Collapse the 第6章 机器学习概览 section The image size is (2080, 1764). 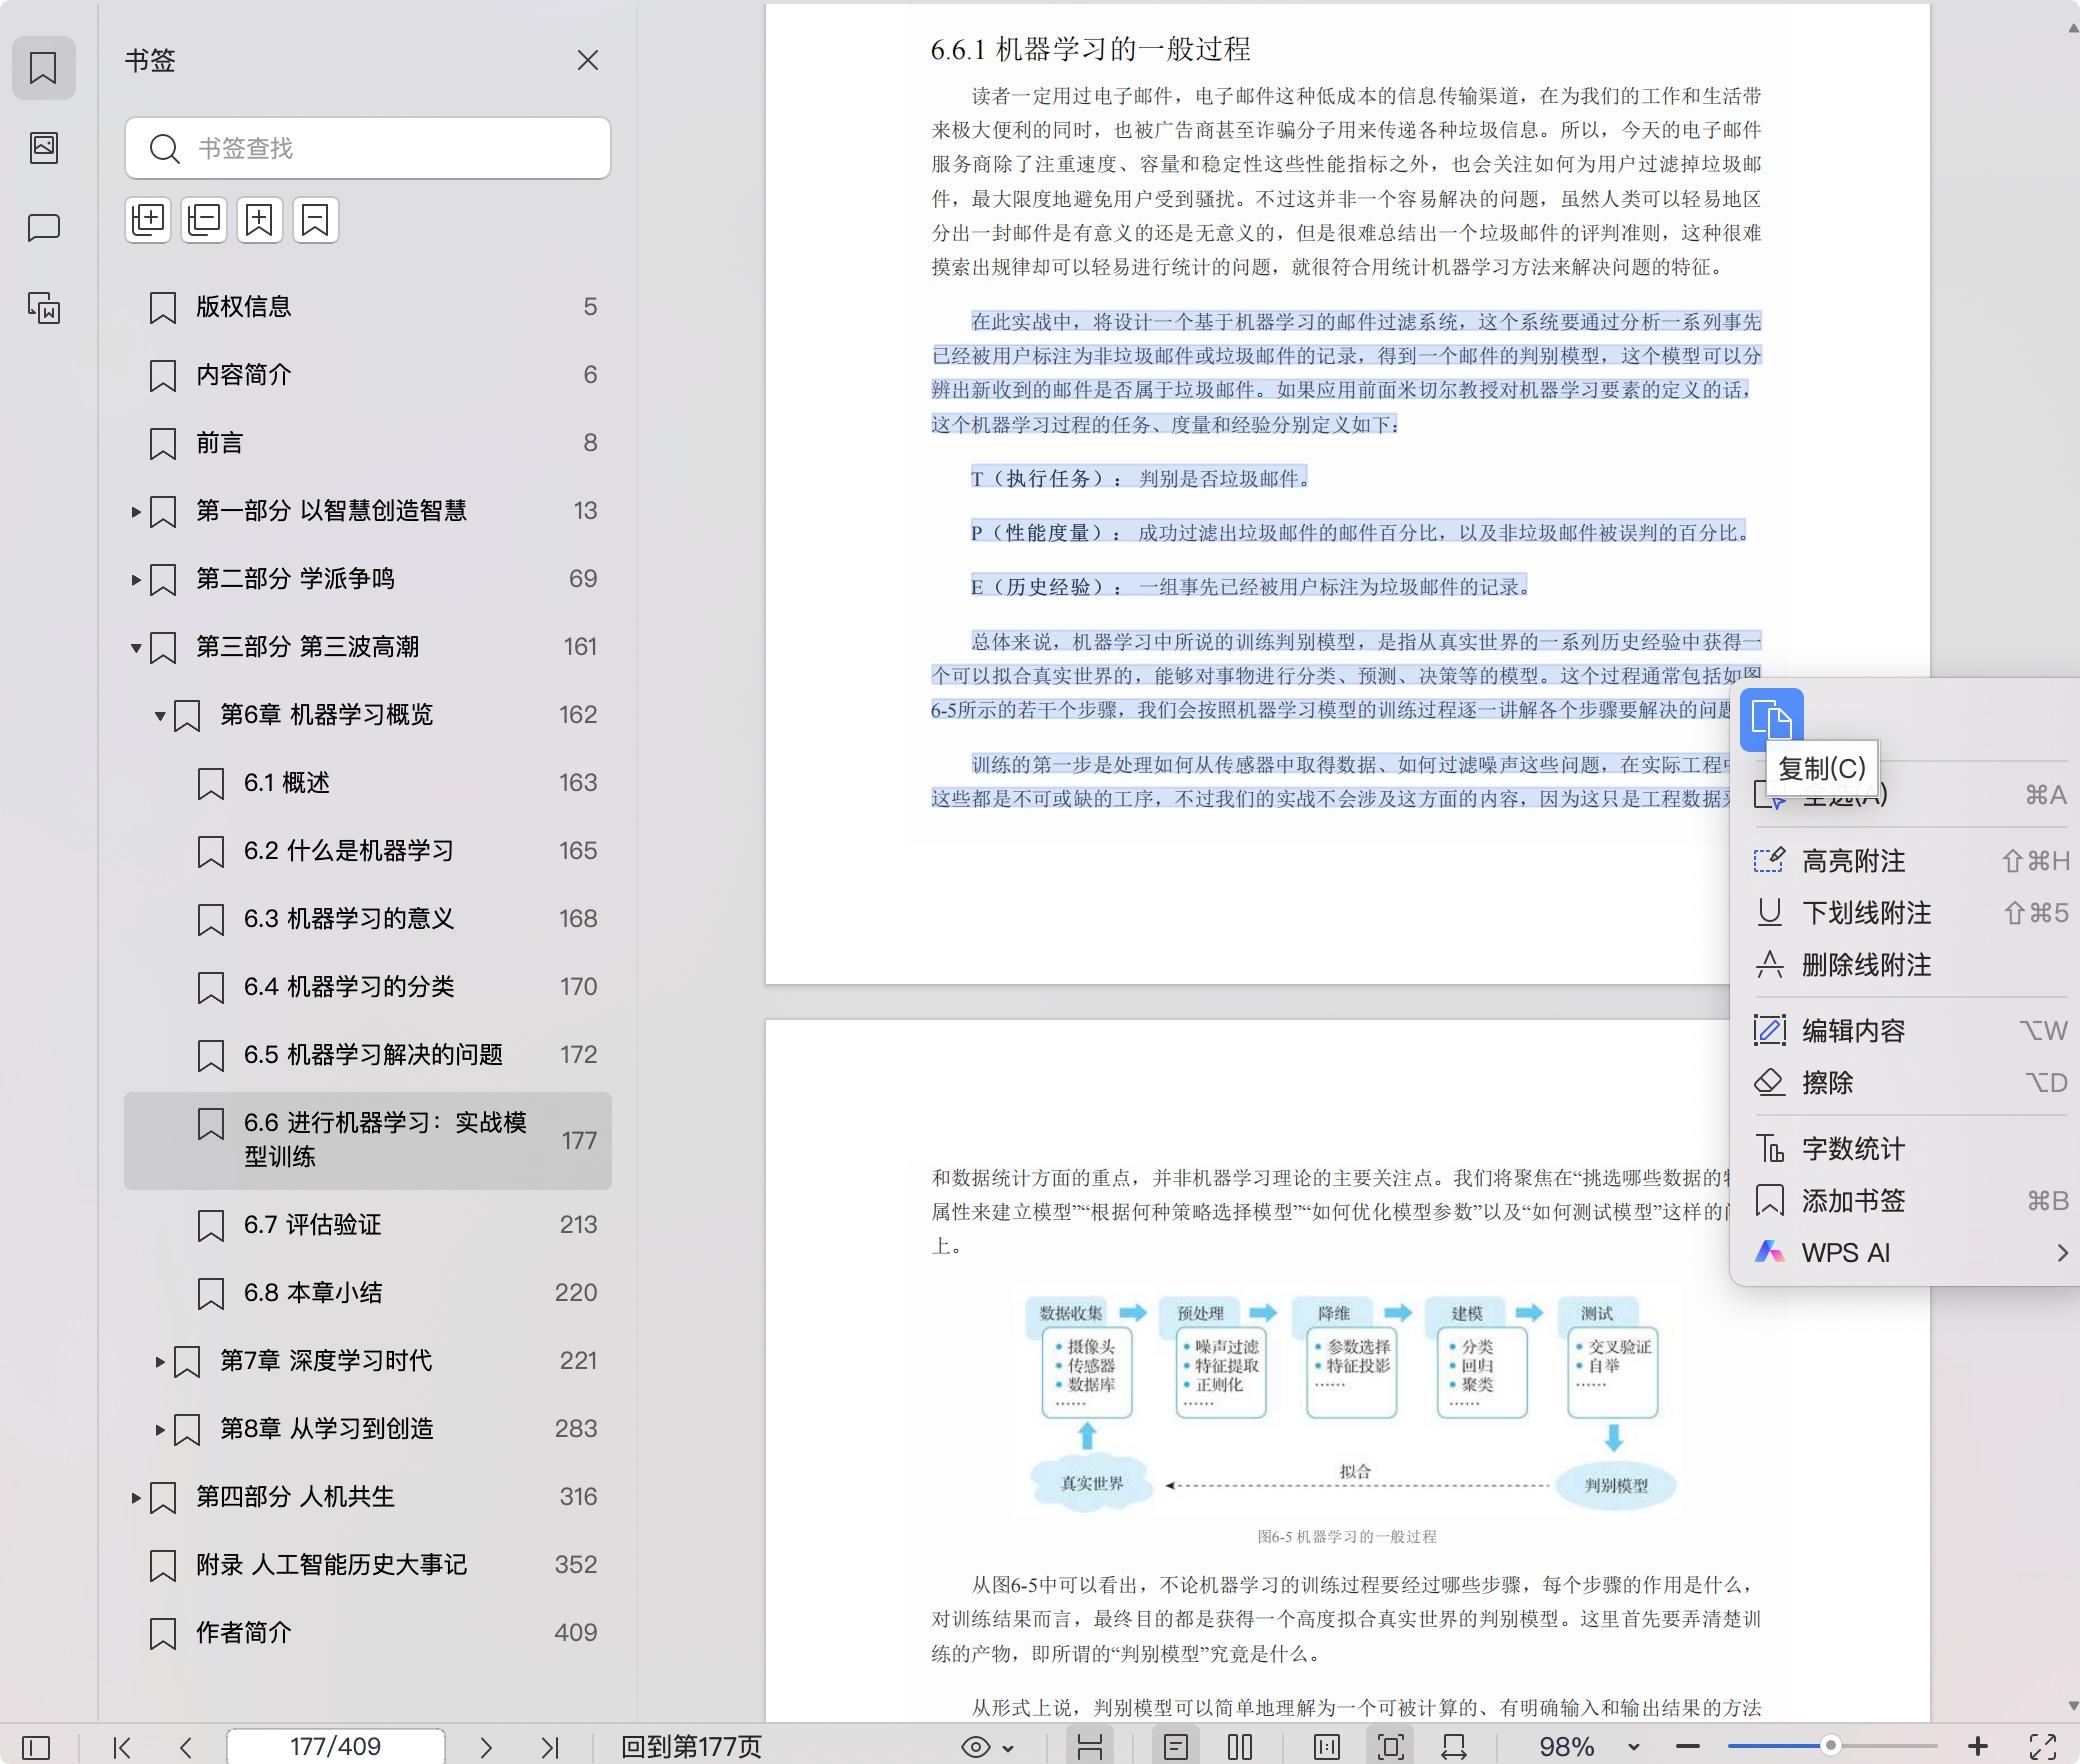tap(160, 715)
